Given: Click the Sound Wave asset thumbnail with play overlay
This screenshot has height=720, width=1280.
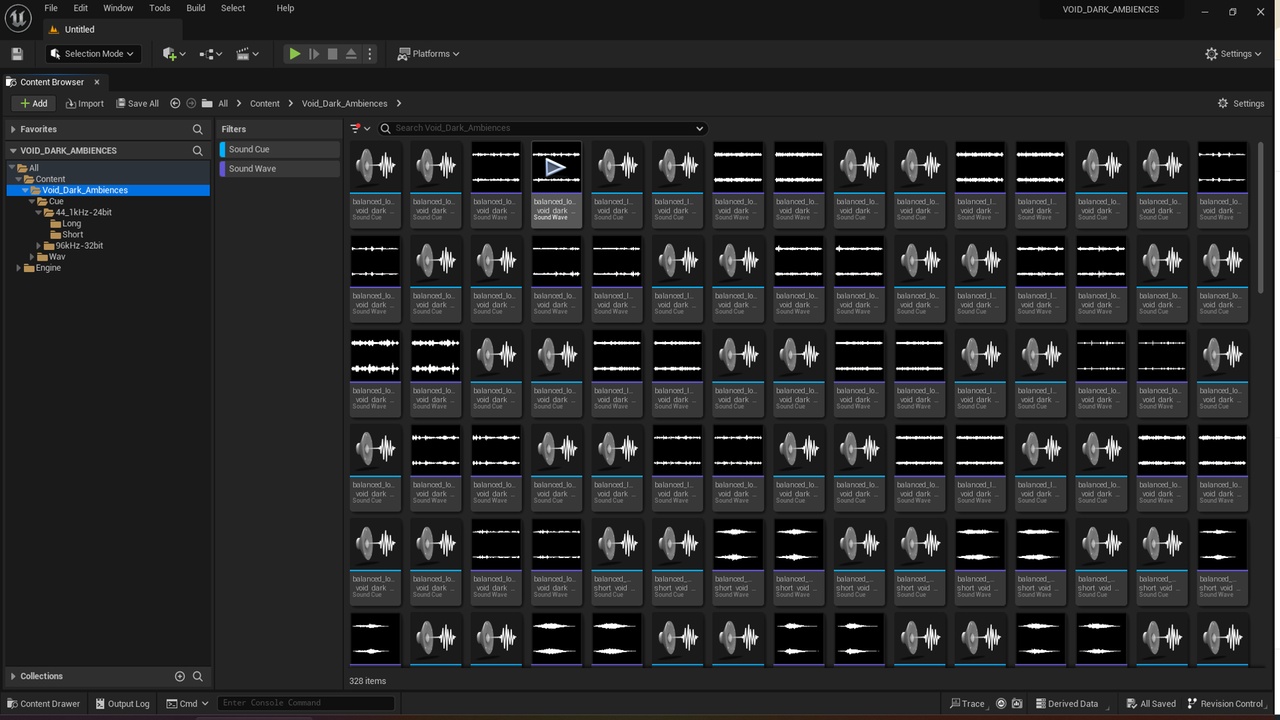Looking at the screenshot, I should pyautogui.click(x=556, y=166).
